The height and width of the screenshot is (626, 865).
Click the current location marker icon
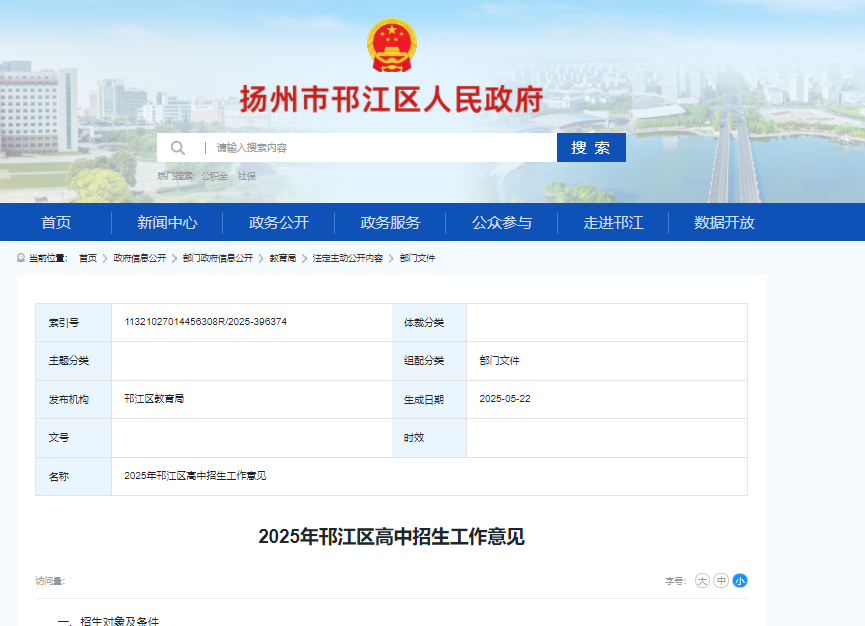click(21, 258)
